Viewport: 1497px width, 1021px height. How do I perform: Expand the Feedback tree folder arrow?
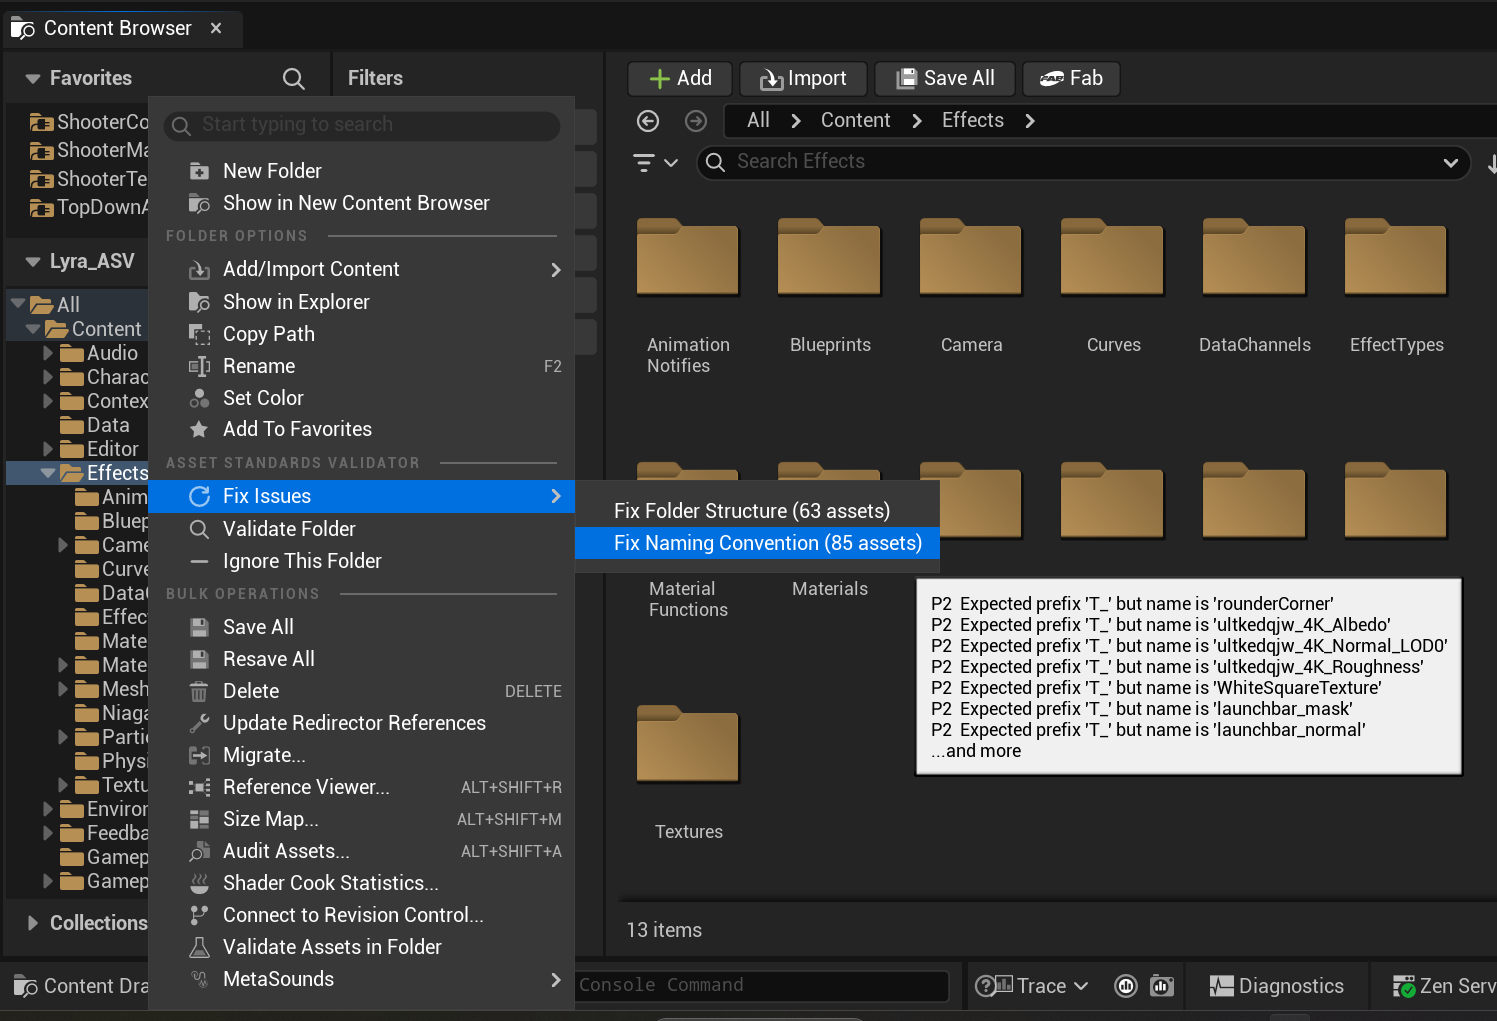coord(47,832)
